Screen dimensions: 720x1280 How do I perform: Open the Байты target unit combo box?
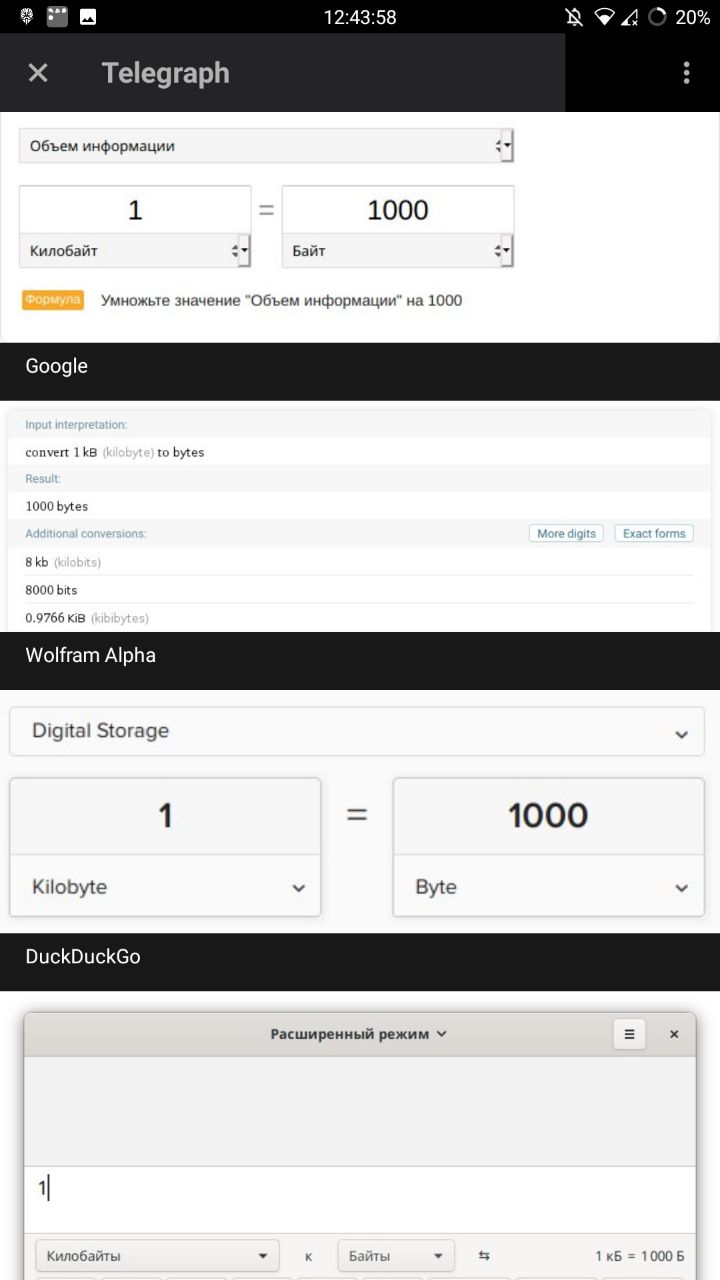396,1256
